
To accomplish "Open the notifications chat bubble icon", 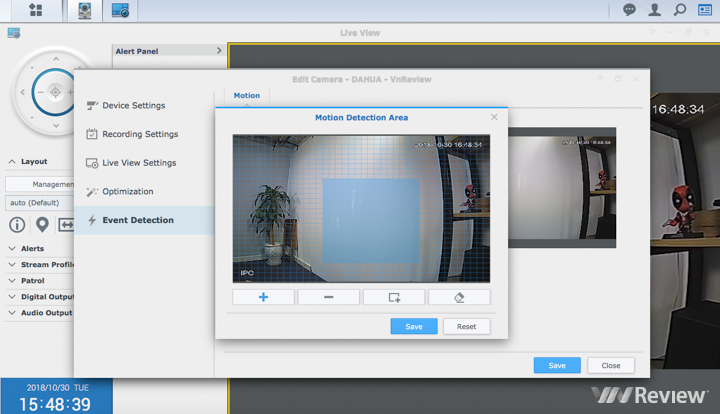I will 629,10.
